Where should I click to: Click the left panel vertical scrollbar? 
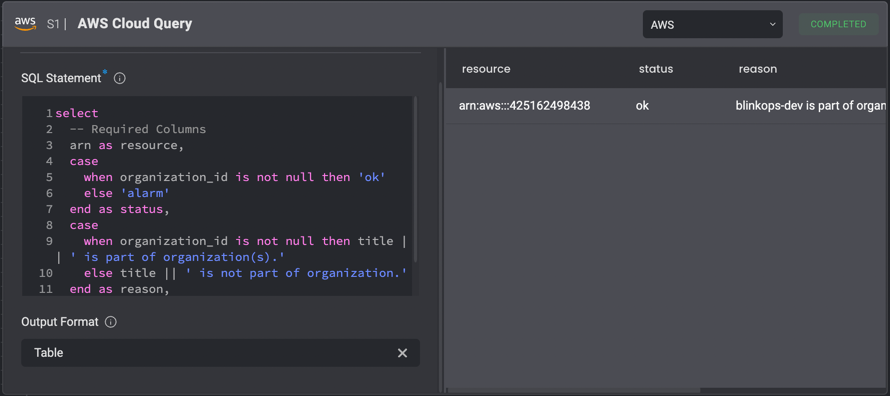pyautogui.click(x=440, y=238)
